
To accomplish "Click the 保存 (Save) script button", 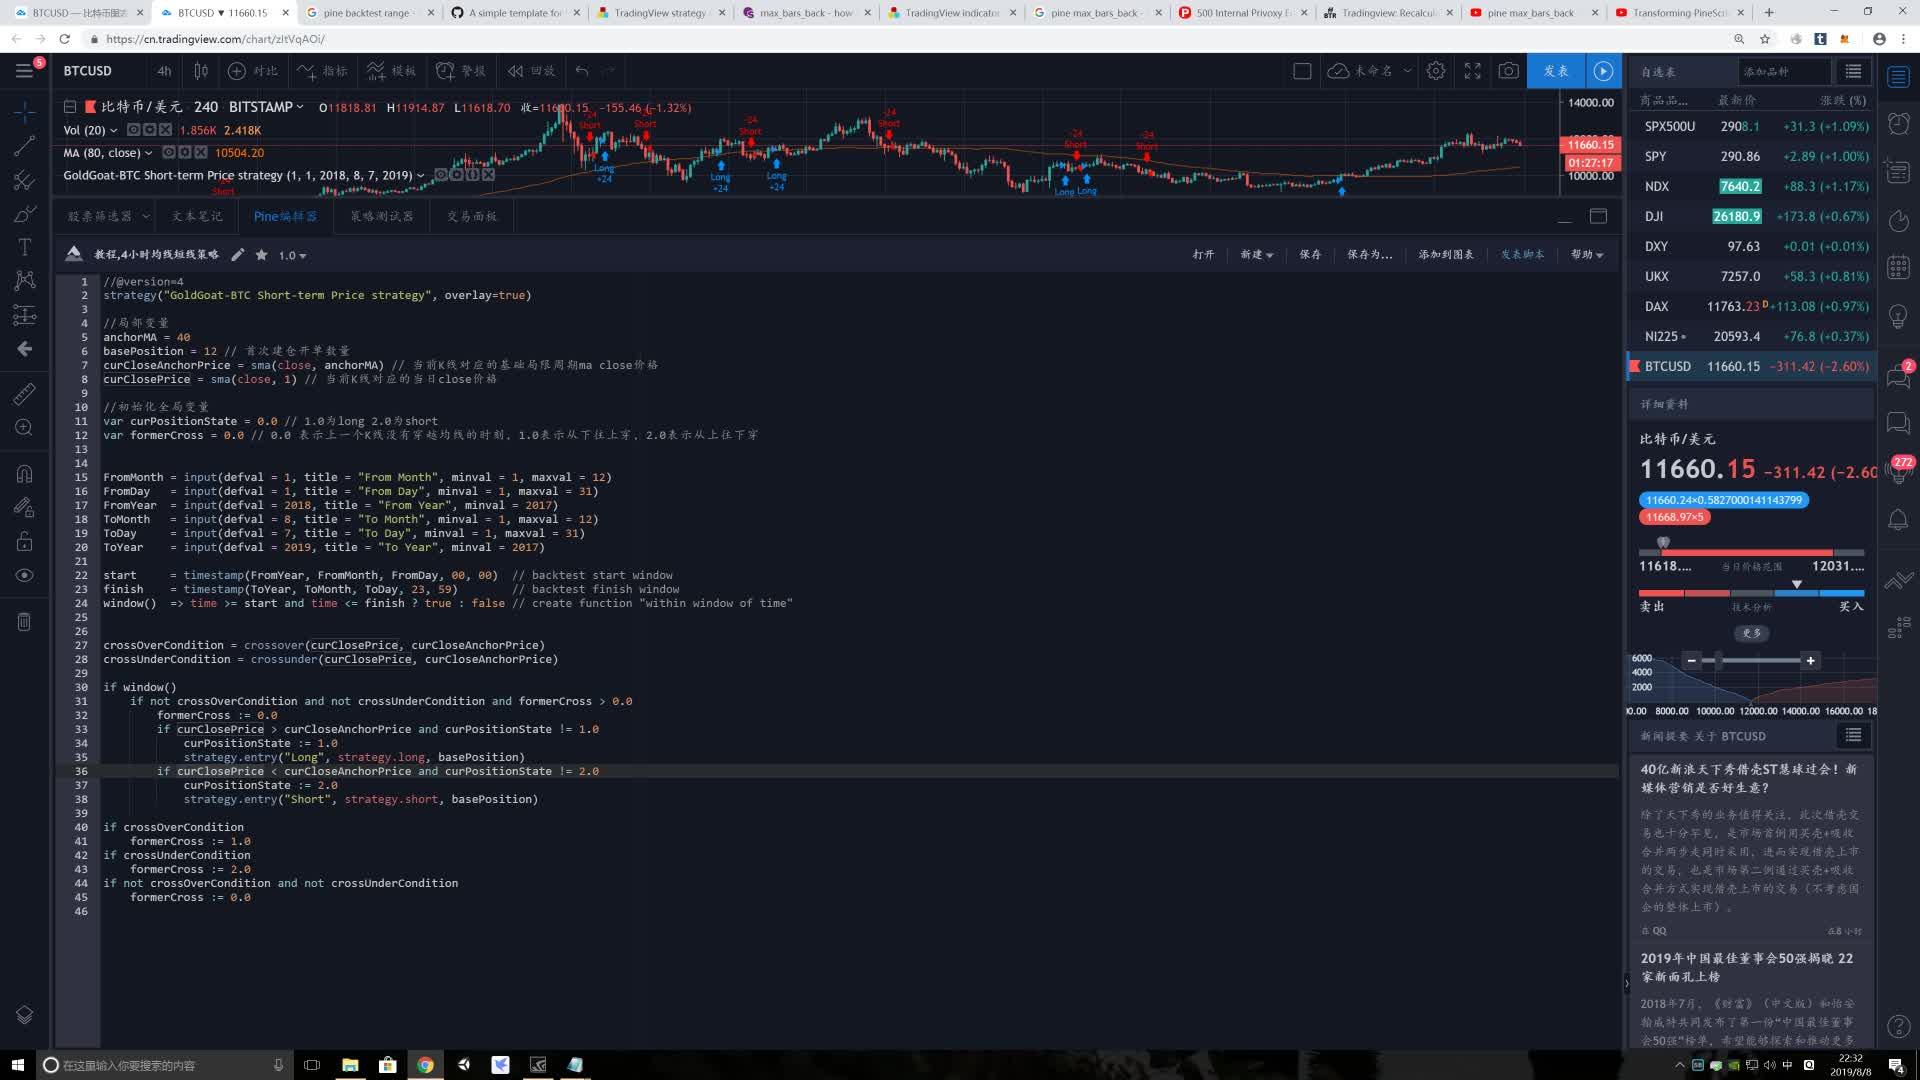I will pos(1310,255).
